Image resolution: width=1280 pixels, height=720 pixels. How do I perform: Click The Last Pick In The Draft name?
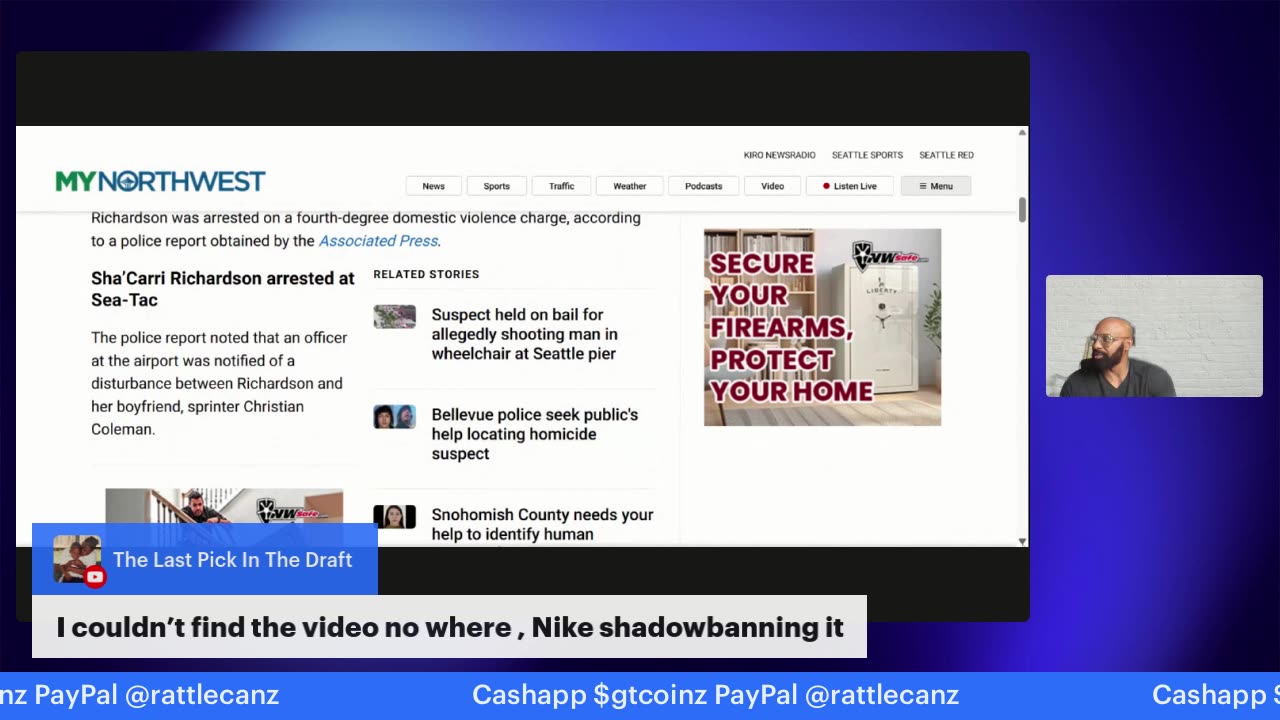point(232,560)
